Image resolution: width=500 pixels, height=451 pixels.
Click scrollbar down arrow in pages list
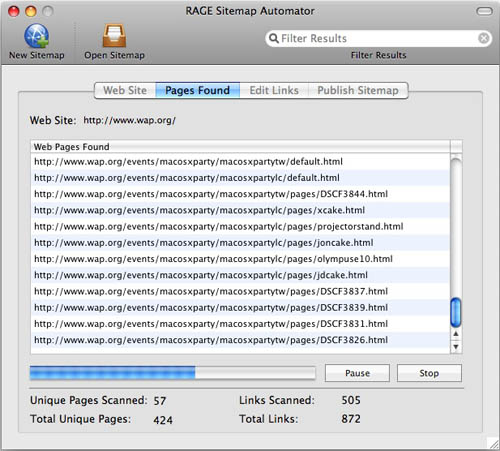click(x=456, y=347)
